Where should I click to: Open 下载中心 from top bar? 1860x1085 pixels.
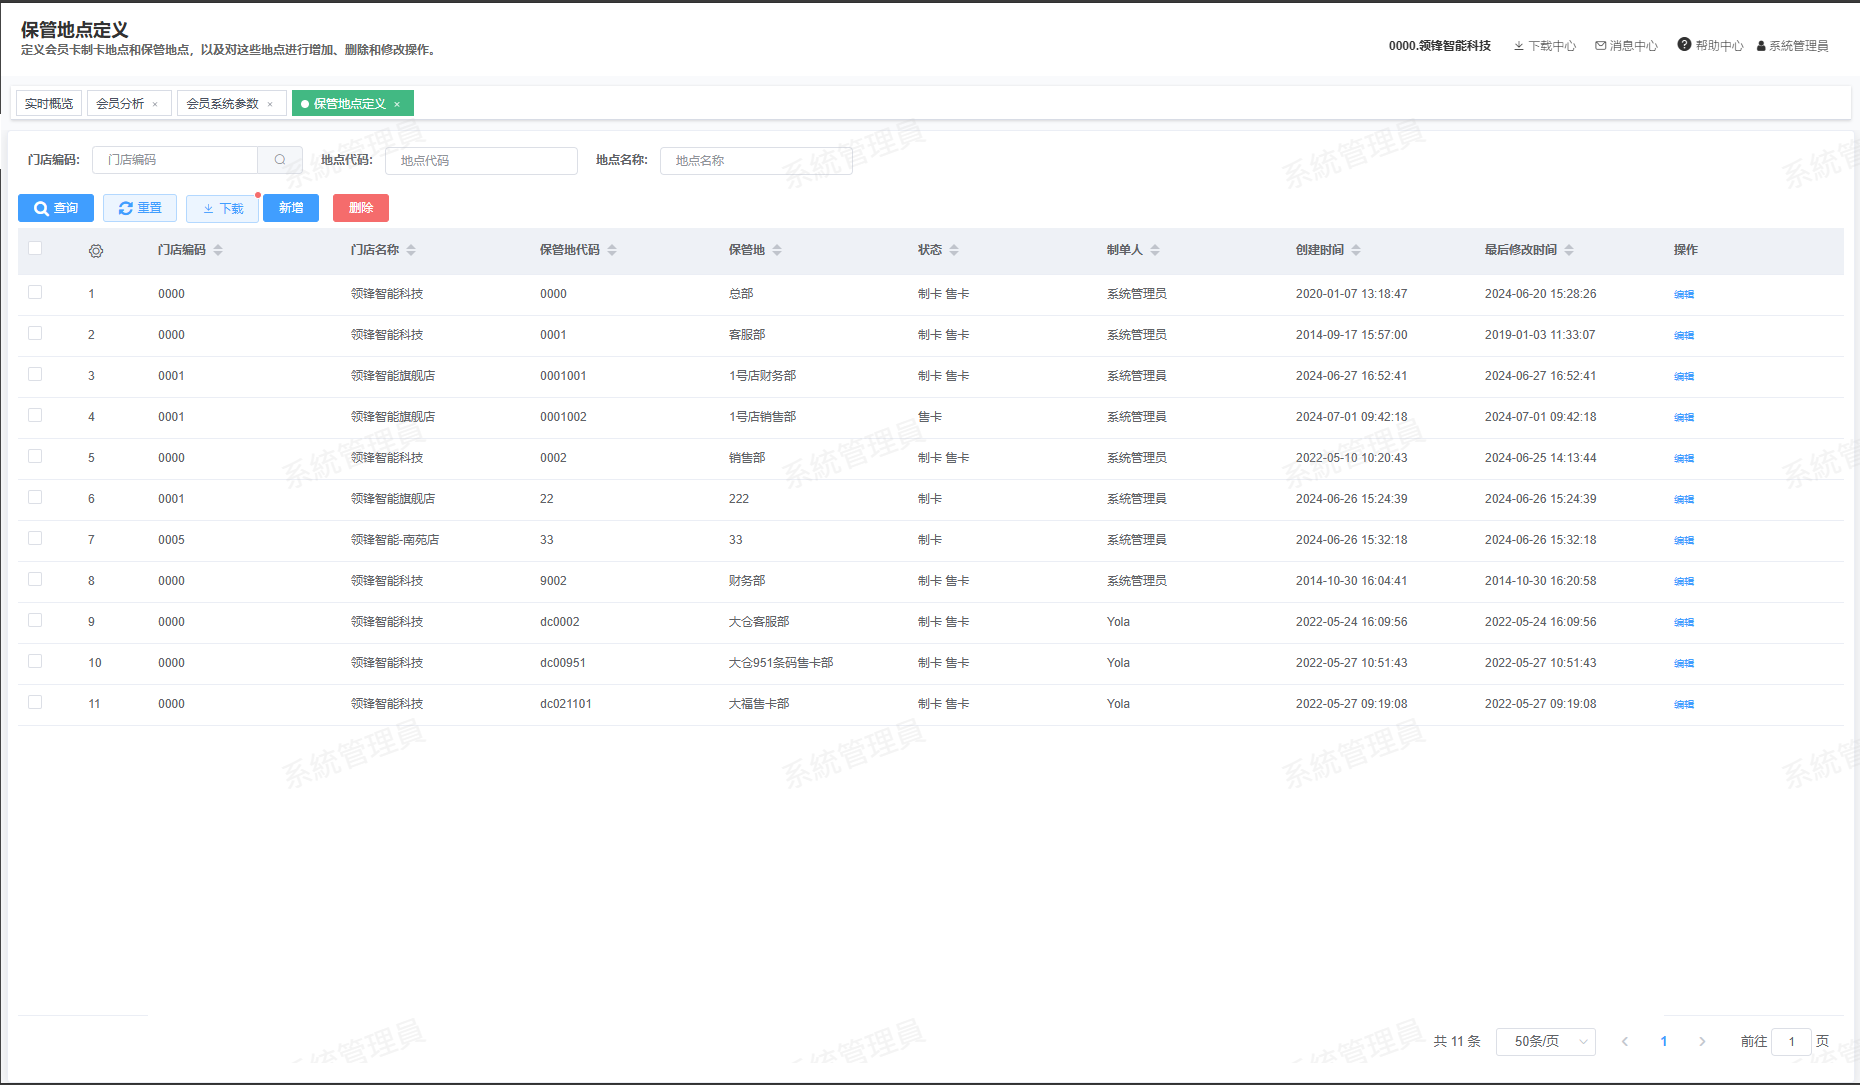coord(1544,46)
